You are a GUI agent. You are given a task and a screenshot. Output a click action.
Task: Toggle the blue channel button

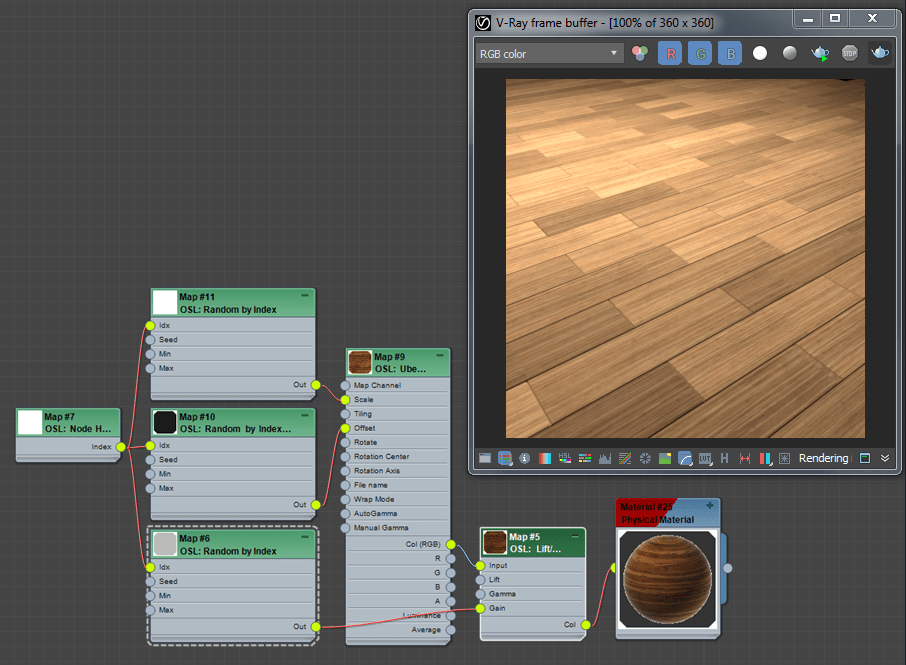(730, 54)
